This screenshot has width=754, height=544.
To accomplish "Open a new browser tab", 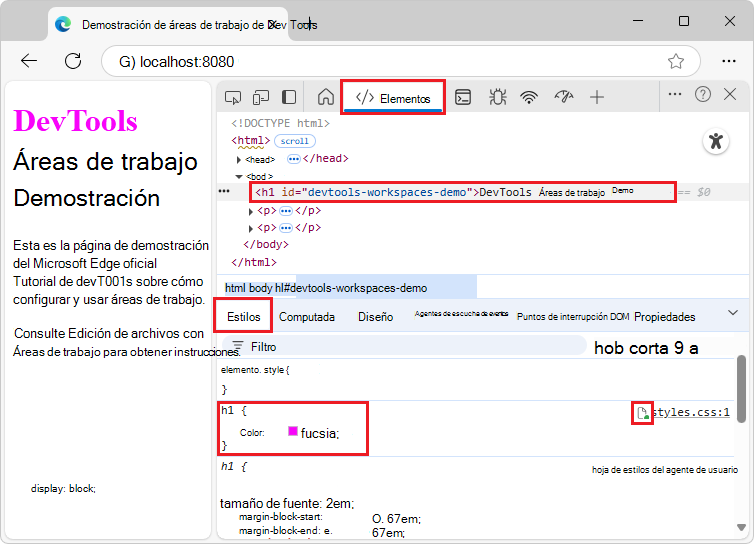I will pos(309,23).
